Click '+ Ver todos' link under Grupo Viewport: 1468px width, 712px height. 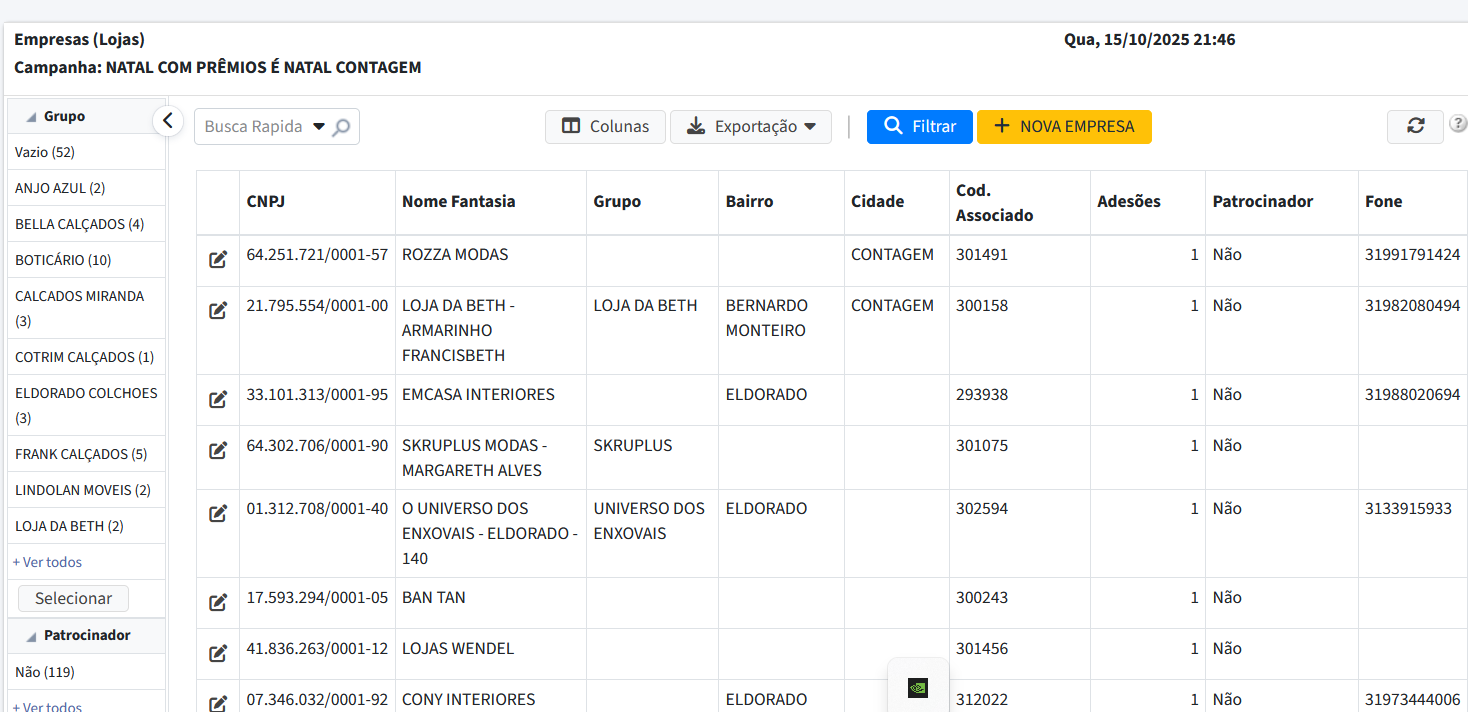tap(47, 562)
